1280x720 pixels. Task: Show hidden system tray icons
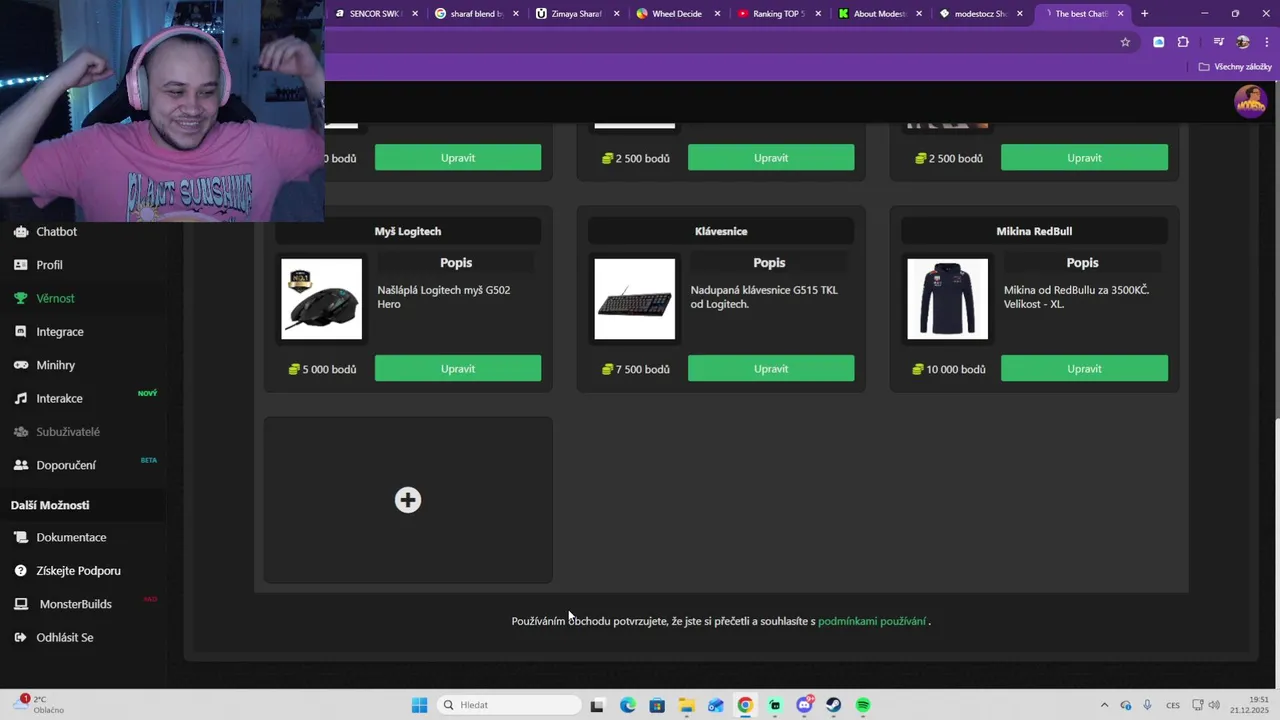tap(1104, 705)
